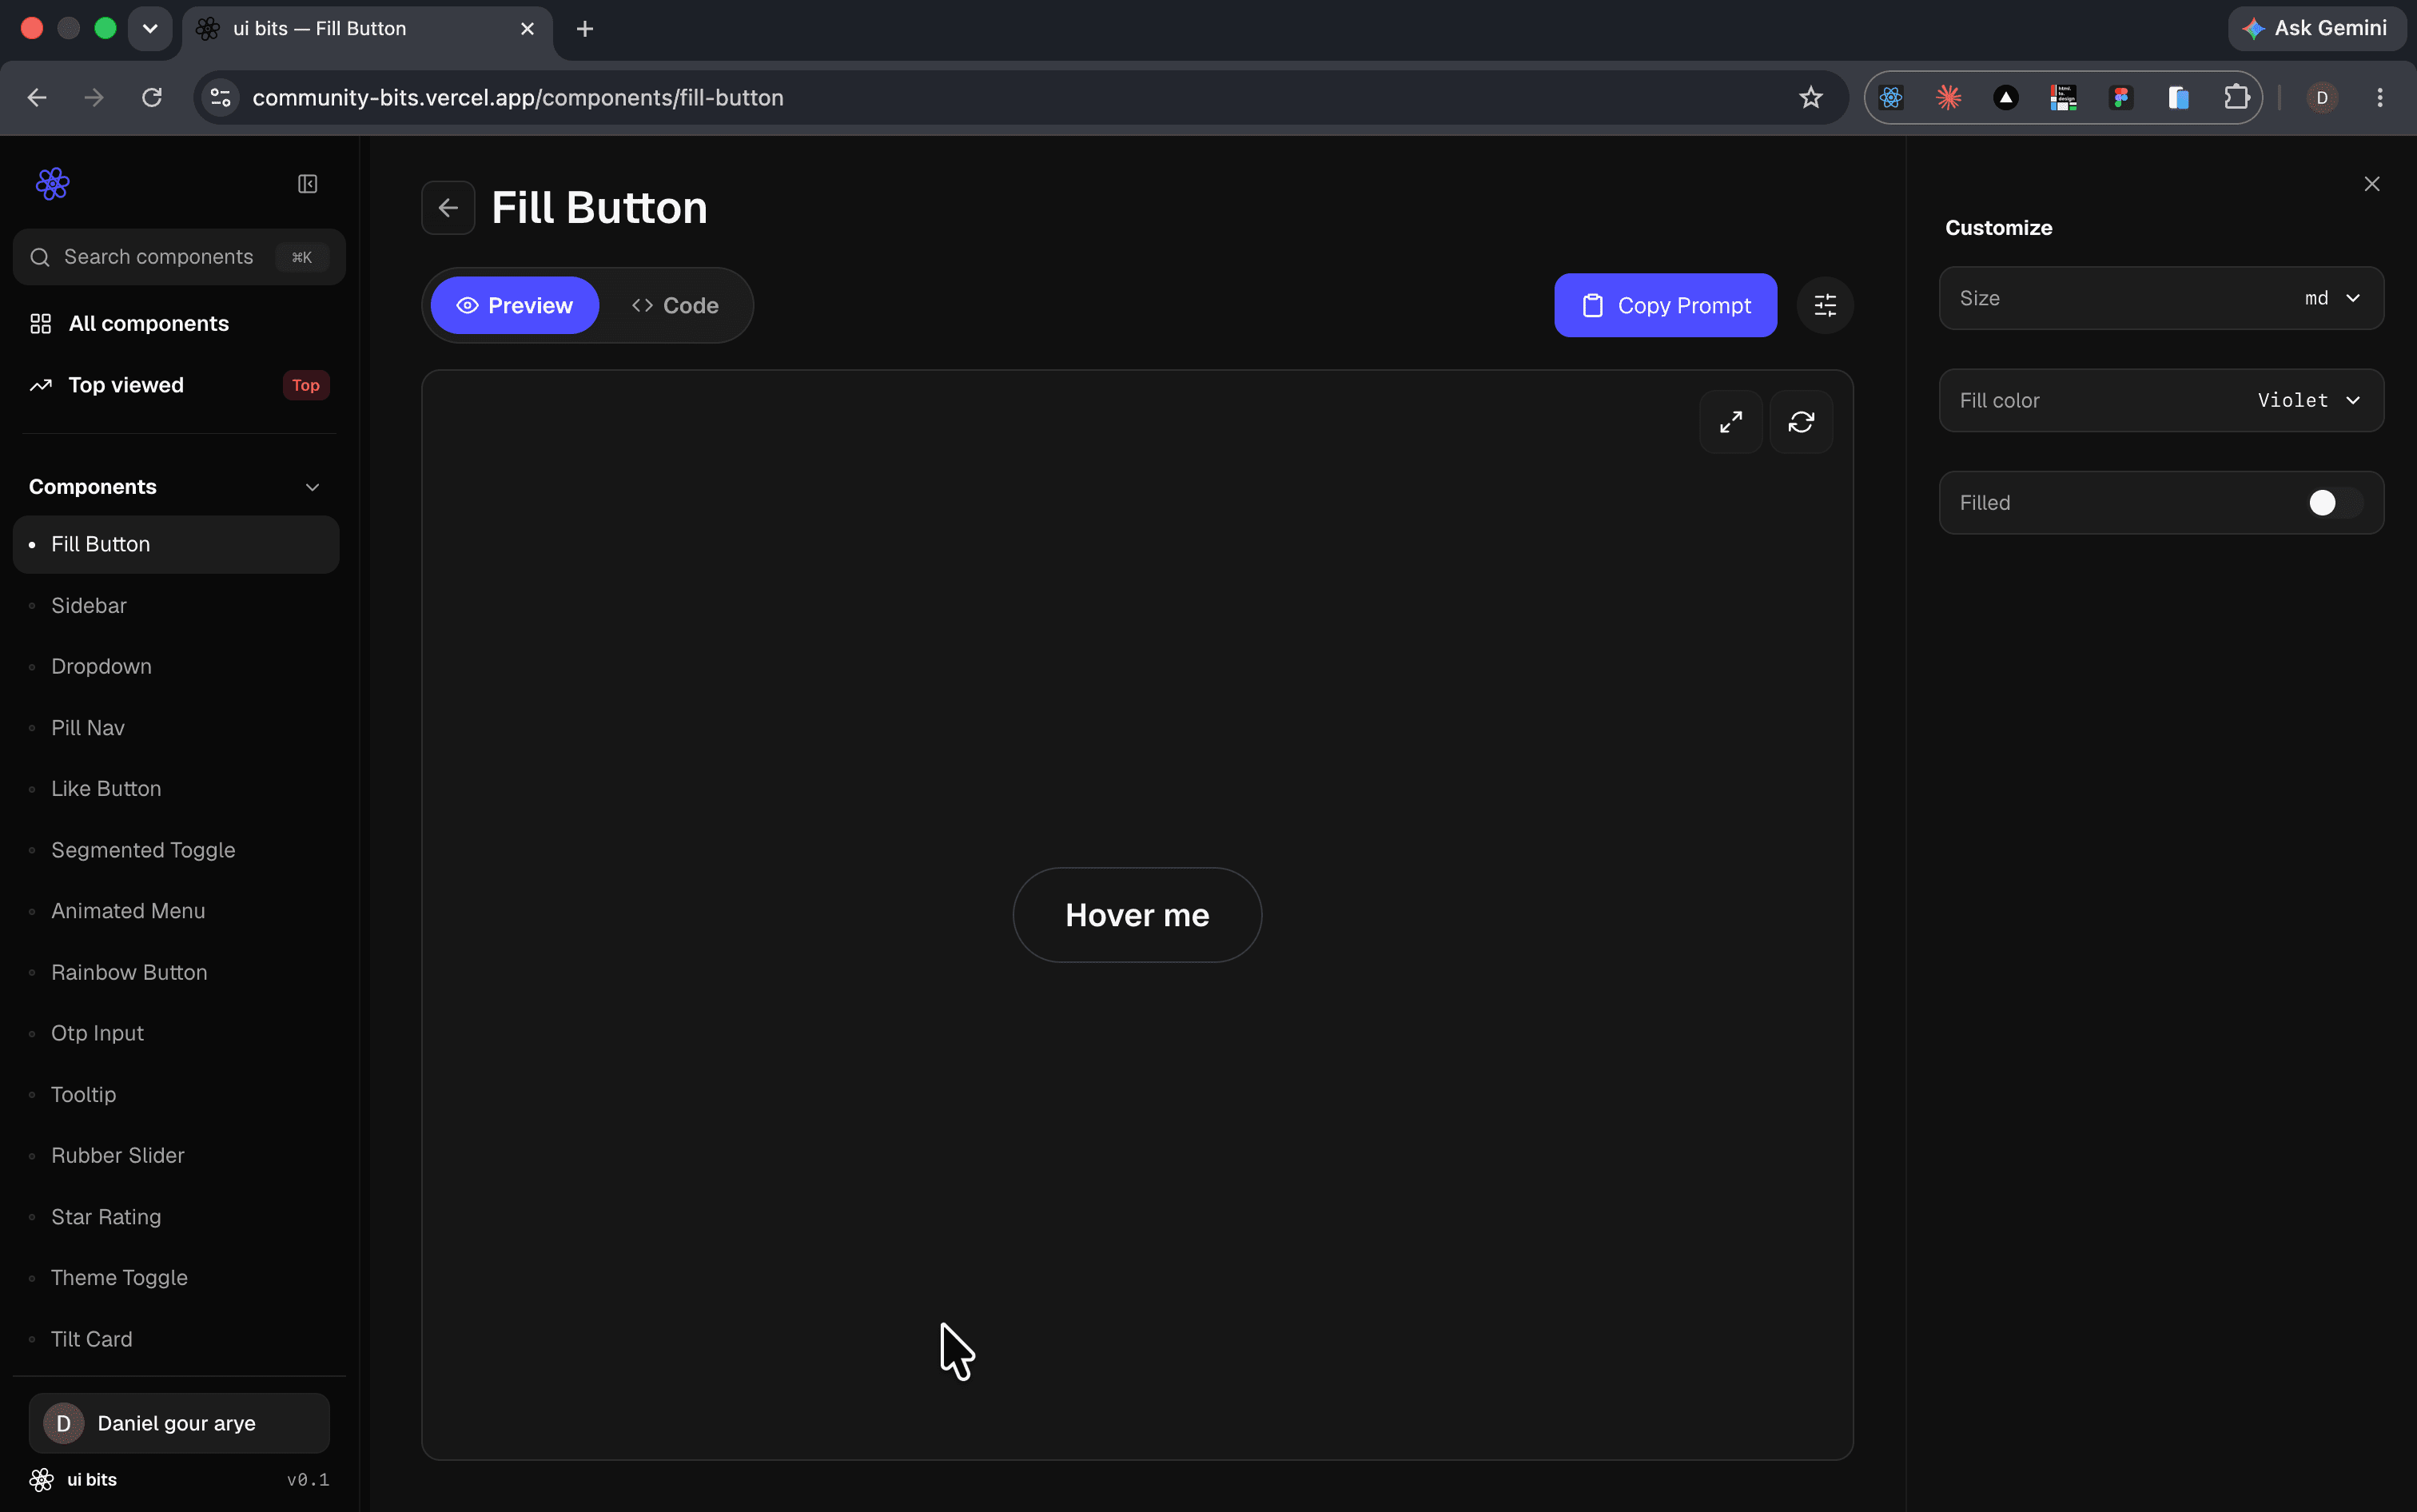
Task: Open the Extensions puzzle icon
Action: point(2235,98)
